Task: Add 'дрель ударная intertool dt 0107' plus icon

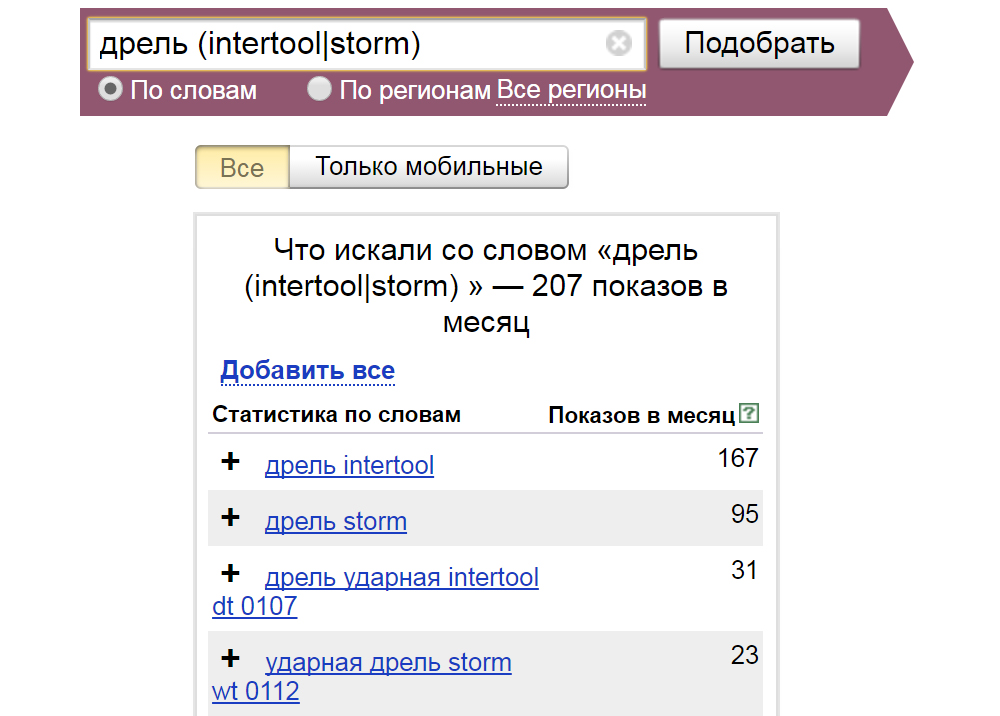Action: tap(231, 574)
